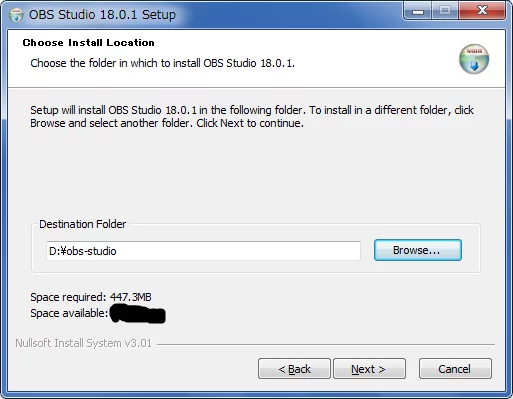Click the "Space required: 447.3MB" text
513x399 pixels.
[91, 297]
